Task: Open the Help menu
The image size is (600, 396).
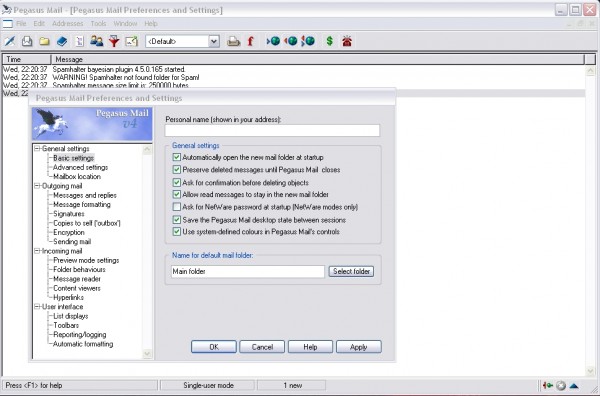Action: pyautogui.click(x=151, y=24)
